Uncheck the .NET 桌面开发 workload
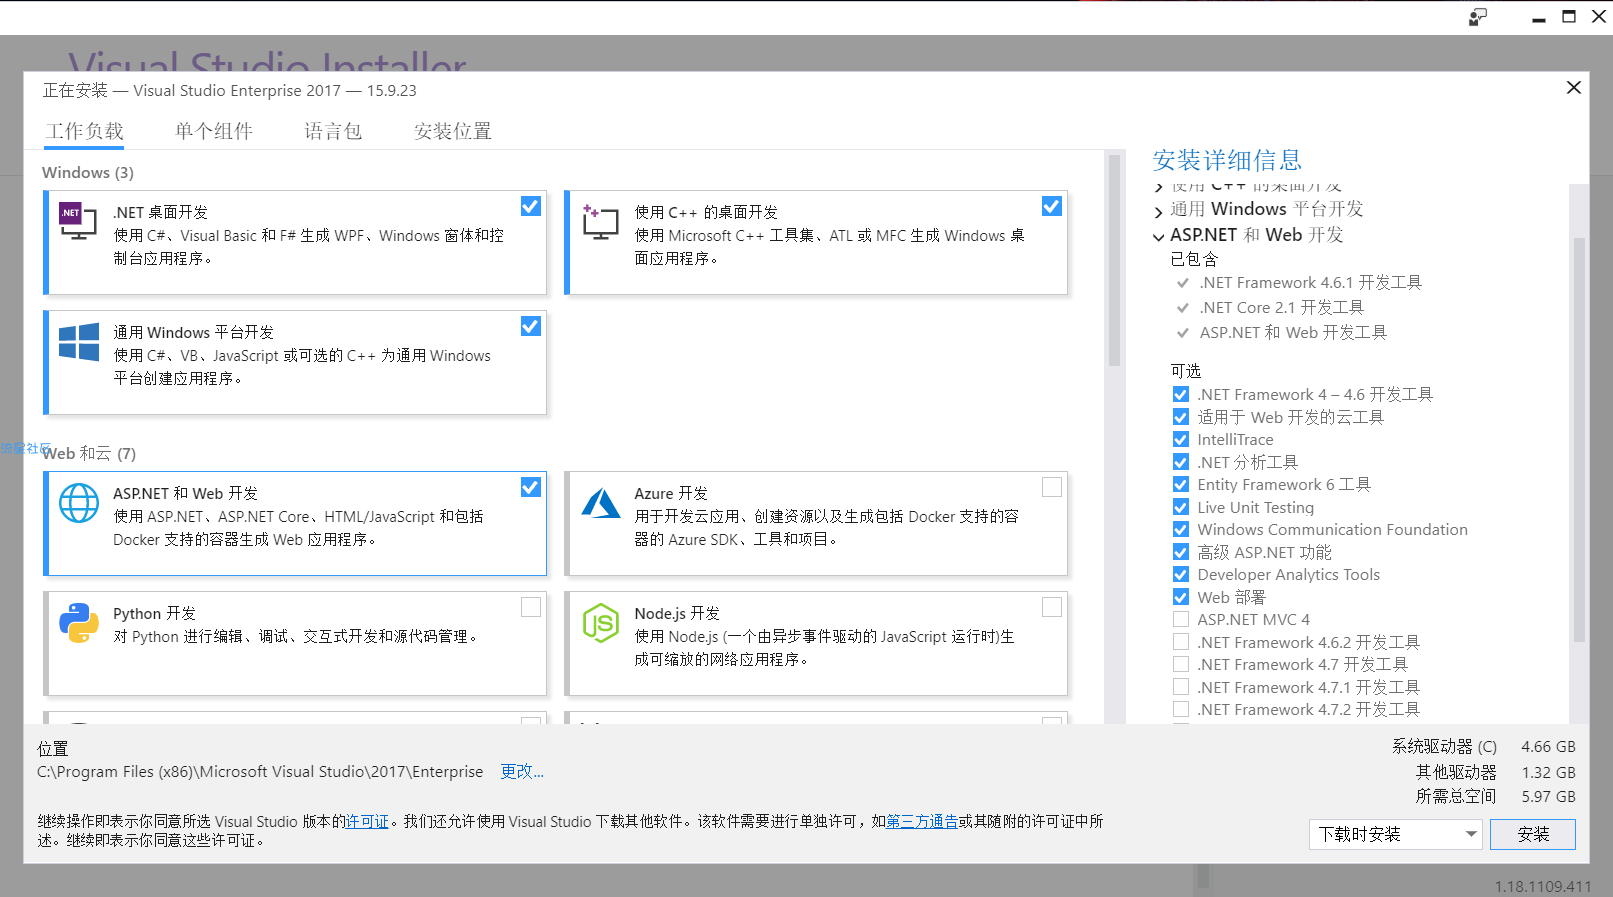Image resolution: width=1613 pixels, height=897 pixels. [531, 206]
